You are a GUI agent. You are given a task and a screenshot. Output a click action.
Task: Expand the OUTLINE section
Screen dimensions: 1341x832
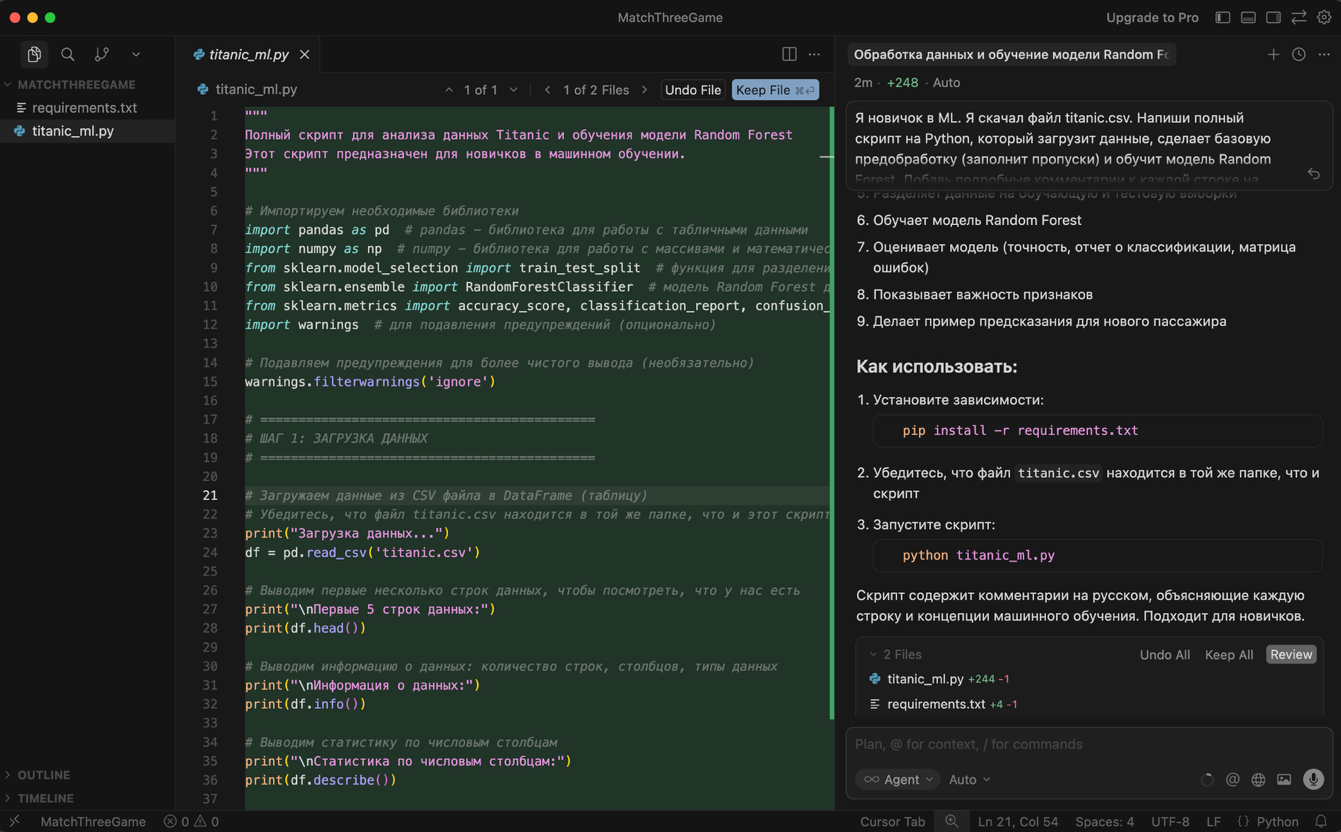click(46, 774)
